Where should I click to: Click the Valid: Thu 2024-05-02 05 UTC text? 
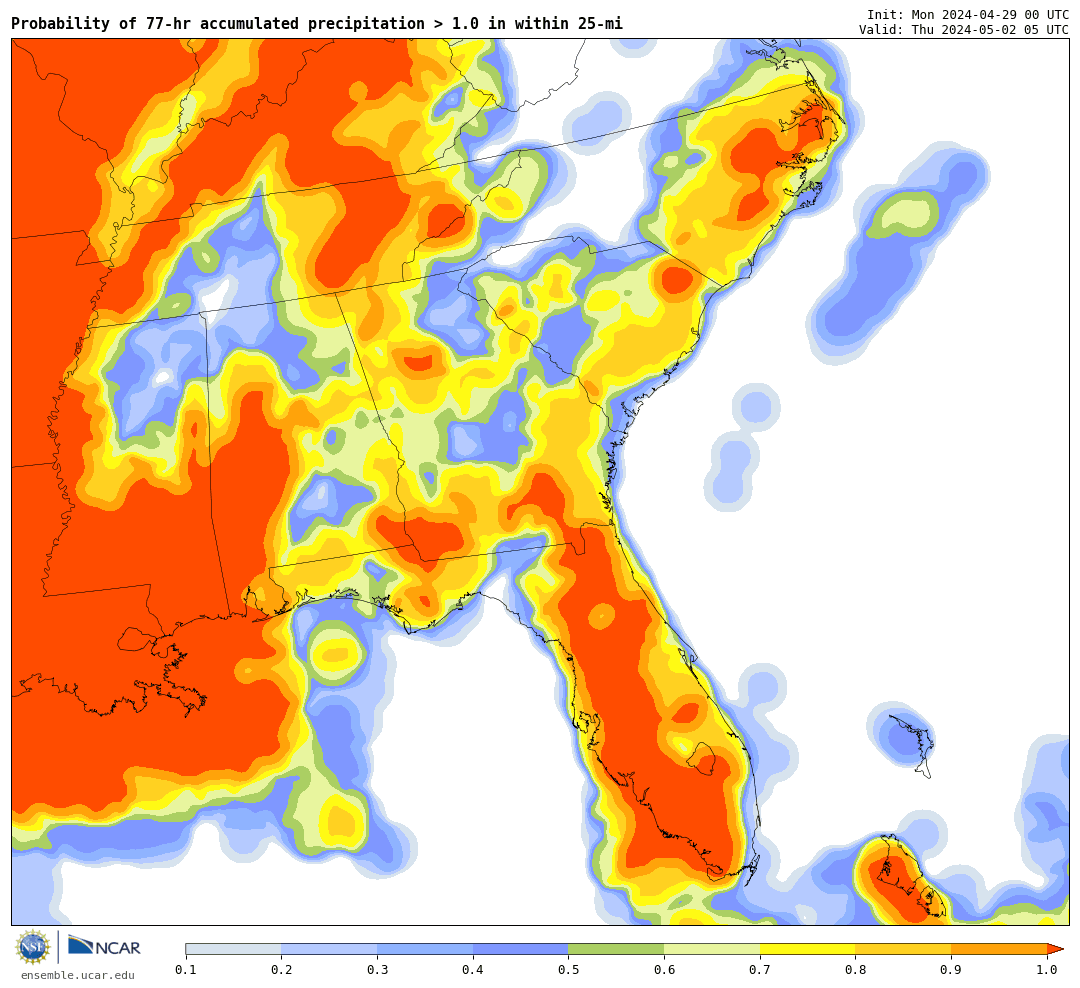pyautogui.click(x=964, y=30)
